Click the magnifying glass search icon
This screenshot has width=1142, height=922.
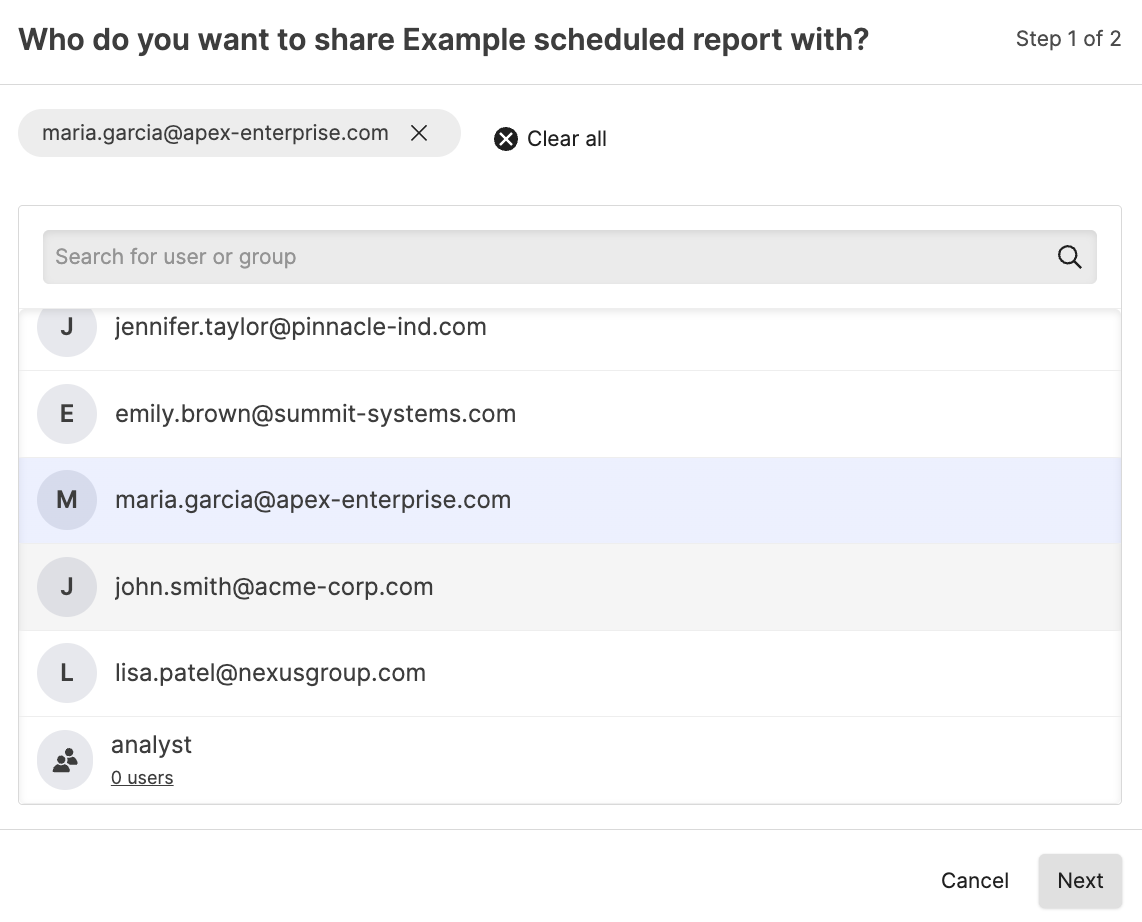(1069, 257)
